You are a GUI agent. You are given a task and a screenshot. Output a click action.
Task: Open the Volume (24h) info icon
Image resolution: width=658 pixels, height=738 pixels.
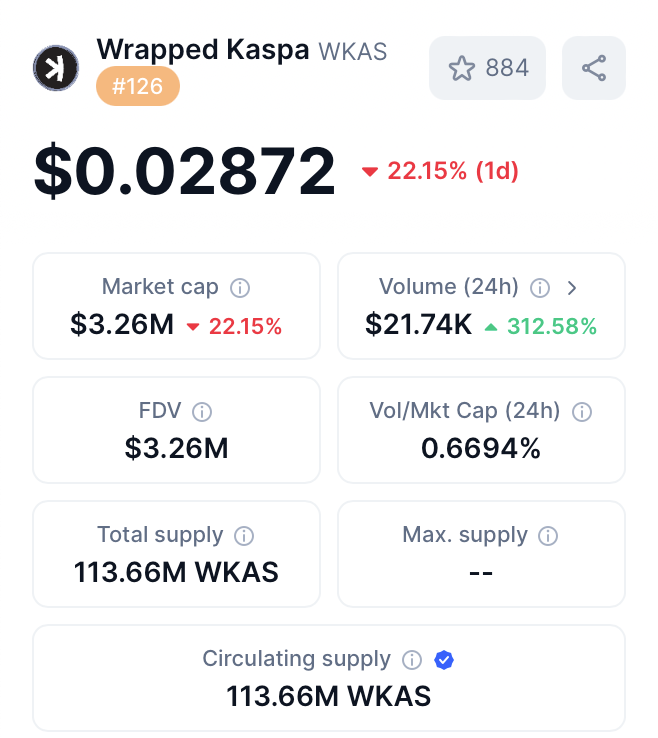tap(540, 288)
